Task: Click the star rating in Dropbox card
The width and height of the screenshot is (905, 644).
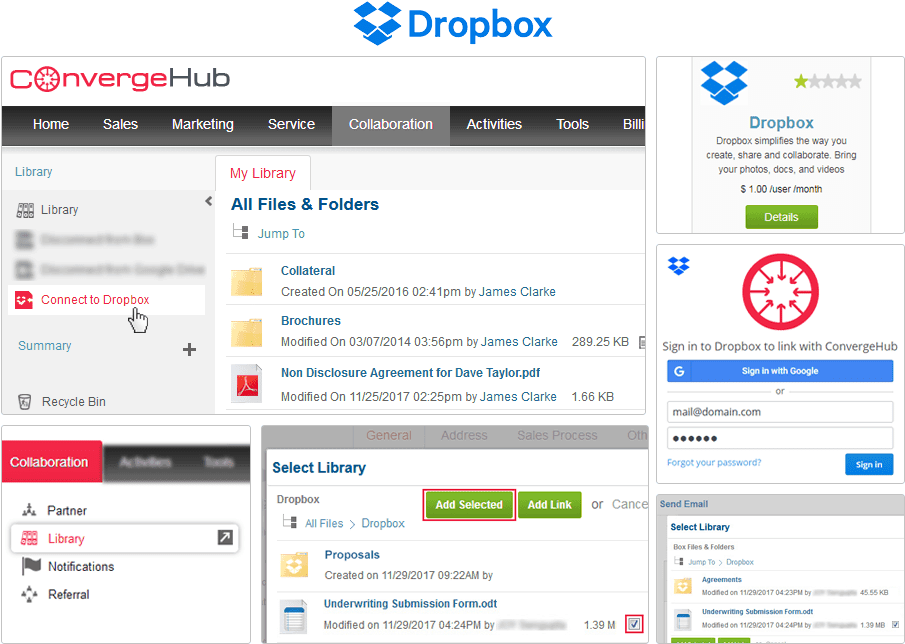Action: pos(828,81)
